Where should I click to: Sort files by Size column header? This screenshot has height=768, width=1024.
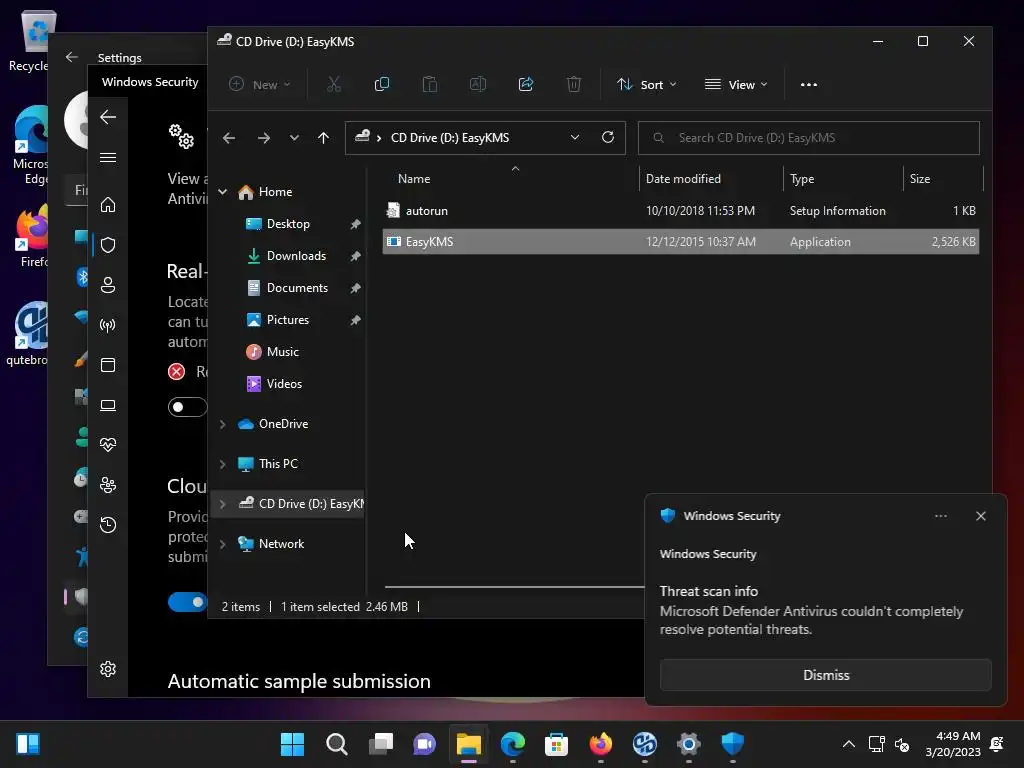[x=920, y=178]
